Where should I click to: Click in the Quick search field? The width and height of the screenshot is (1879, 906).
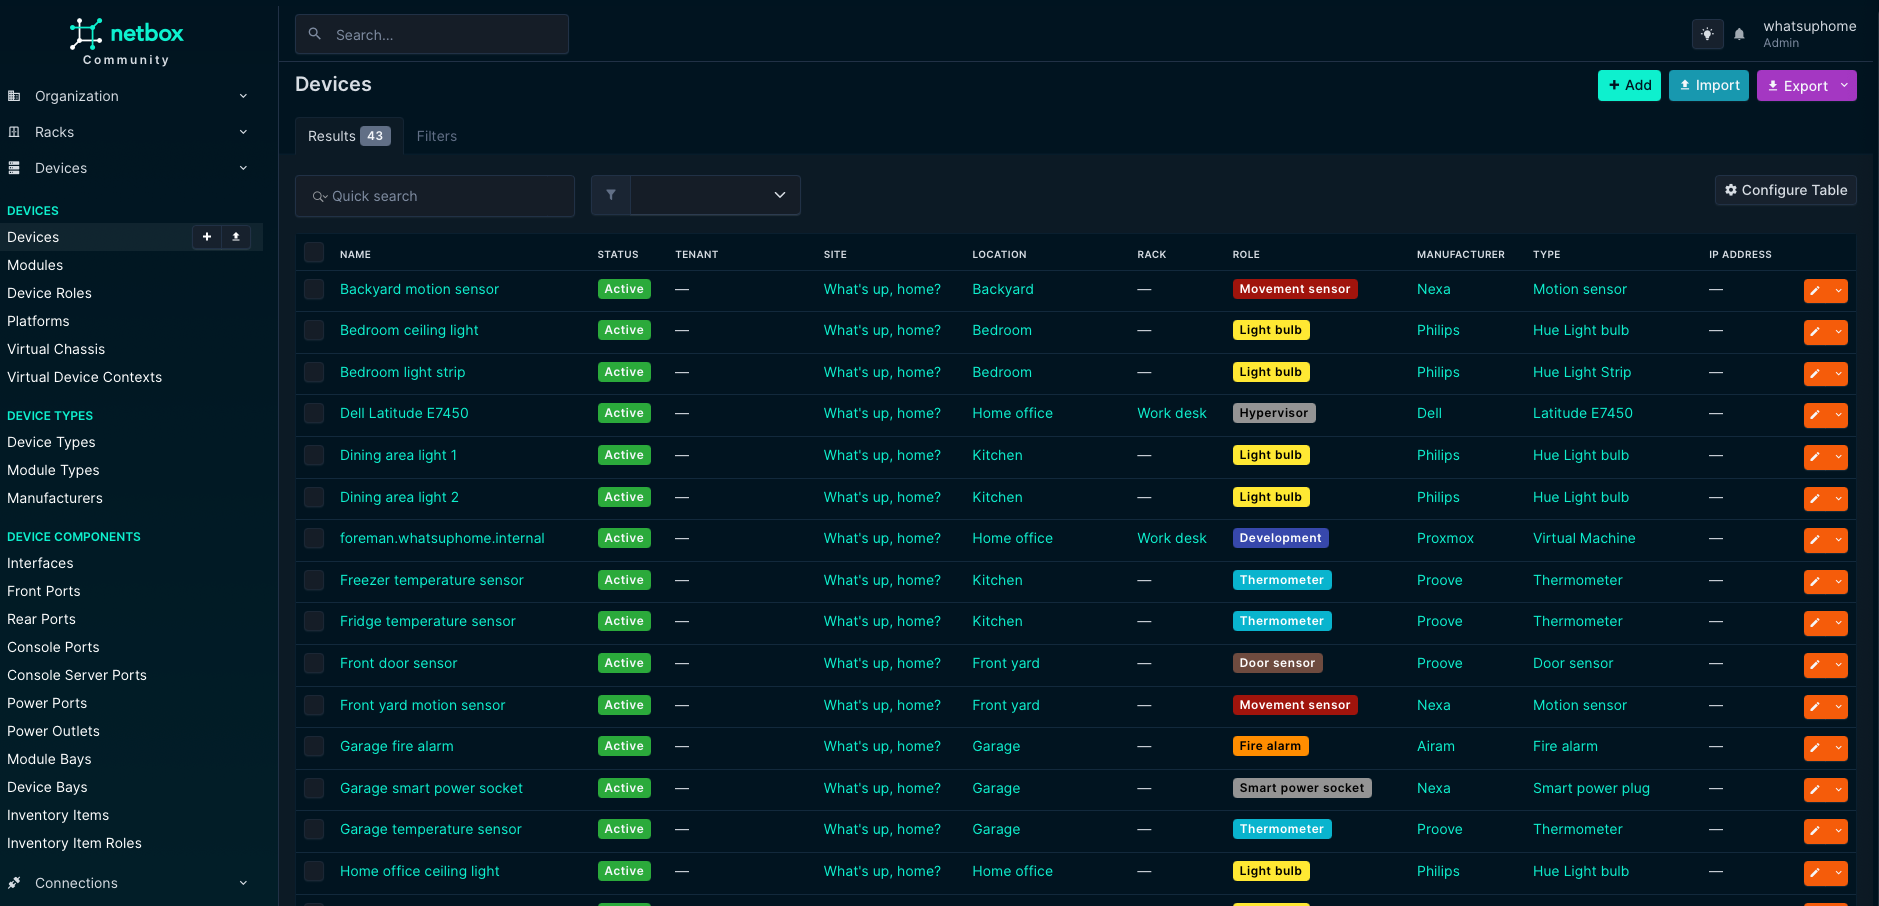coord(435,196)
